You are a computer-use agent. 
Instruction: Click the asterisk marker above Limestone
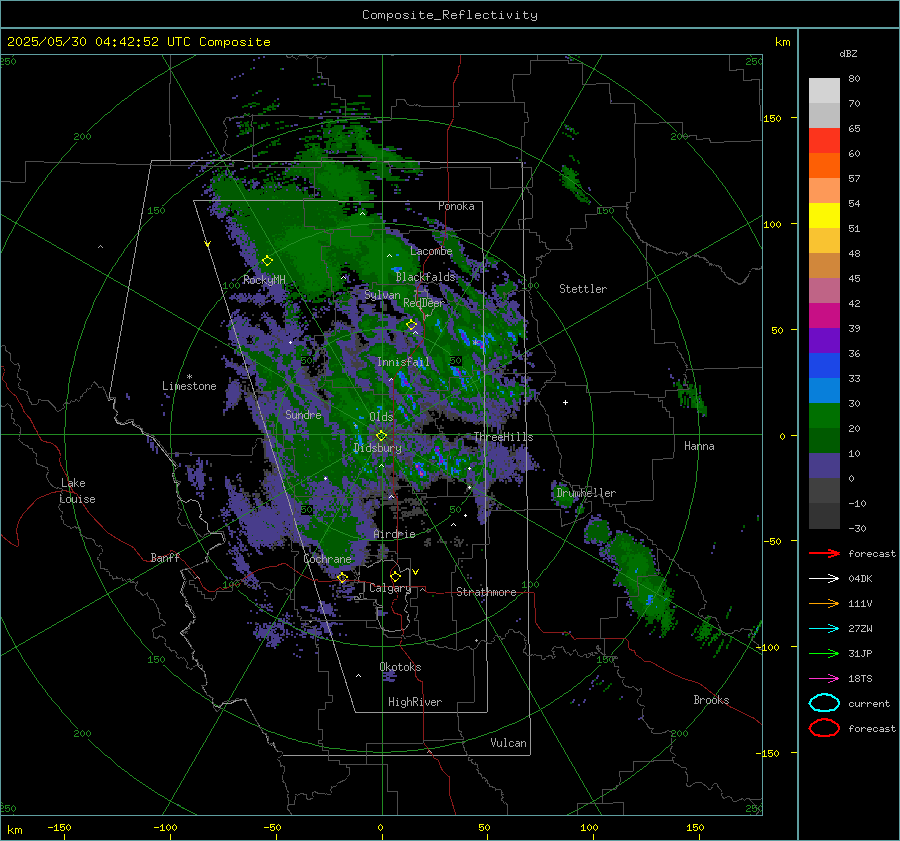[189, 377]
